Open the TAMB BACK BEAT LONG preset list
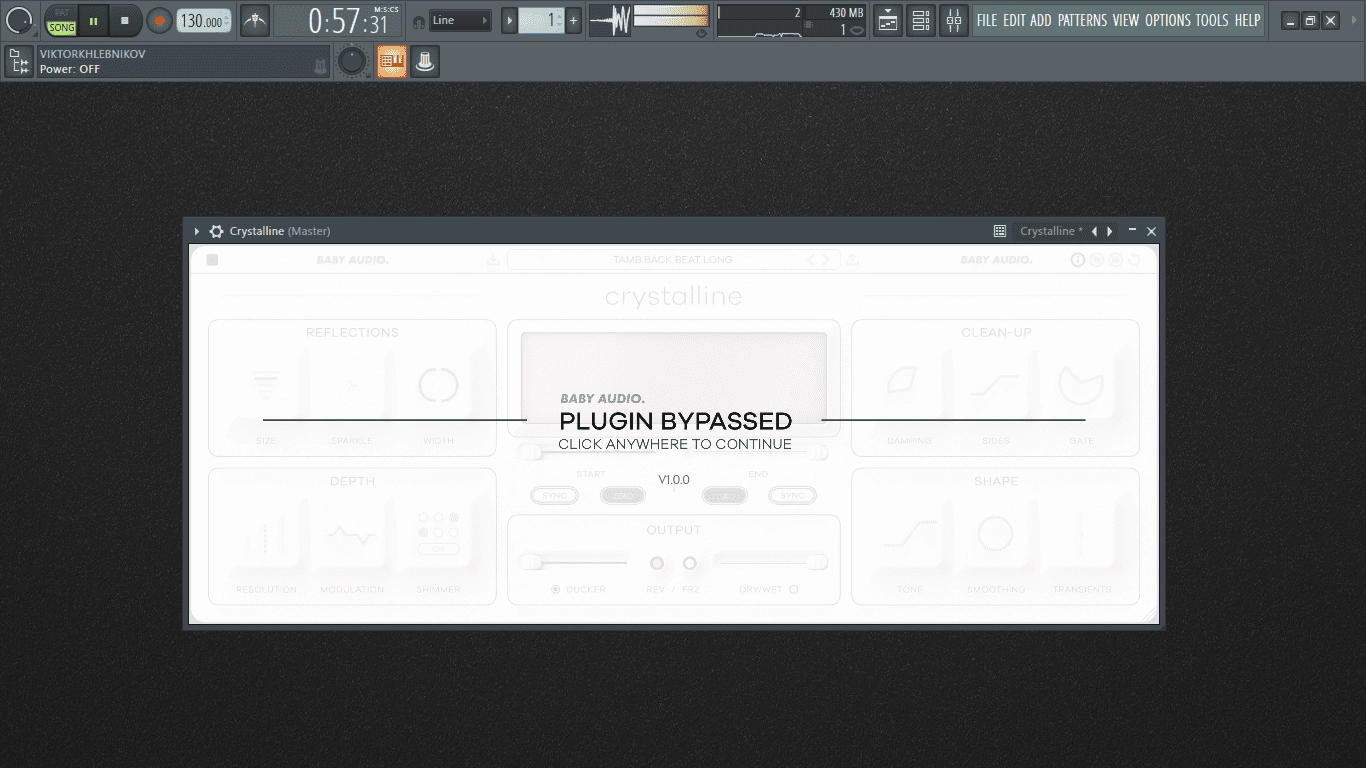This screenshot has height=768, width=1366. coord(672,260)
